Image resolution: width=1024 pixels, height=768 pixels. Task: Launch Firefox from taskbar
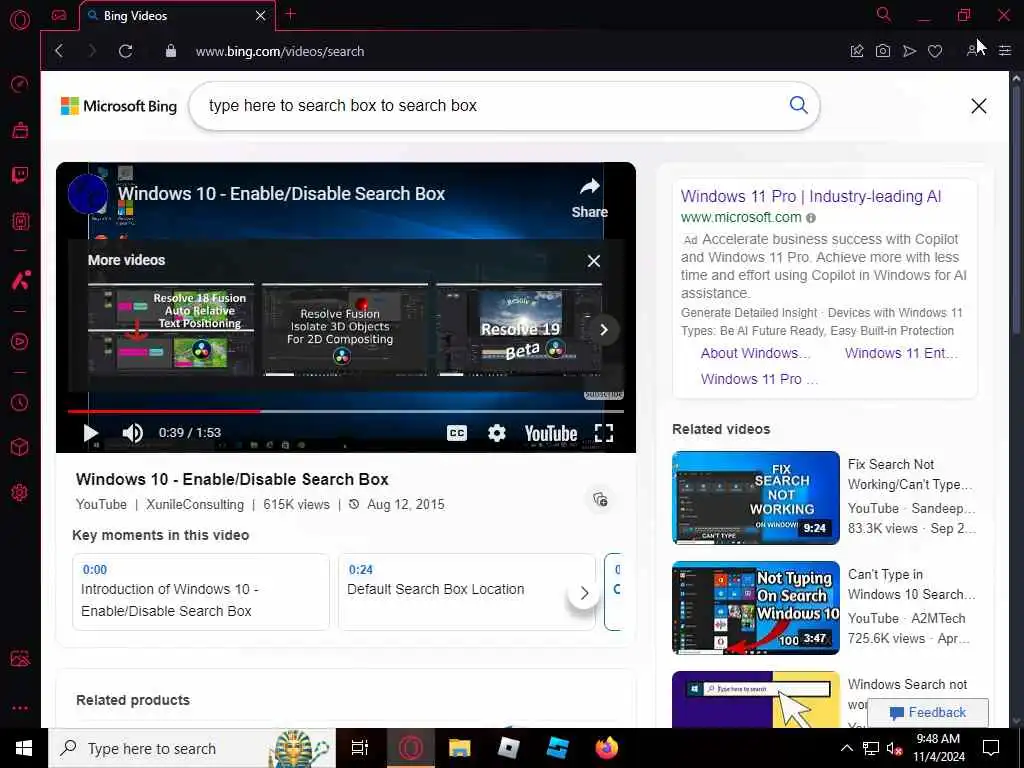[607, 748]
